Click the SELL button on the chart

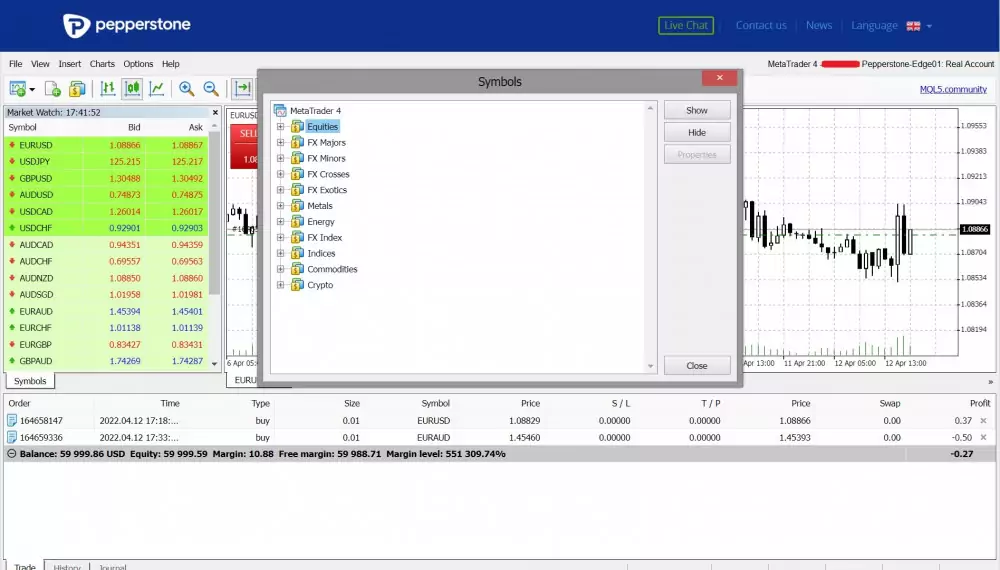(x=244, y=146)
